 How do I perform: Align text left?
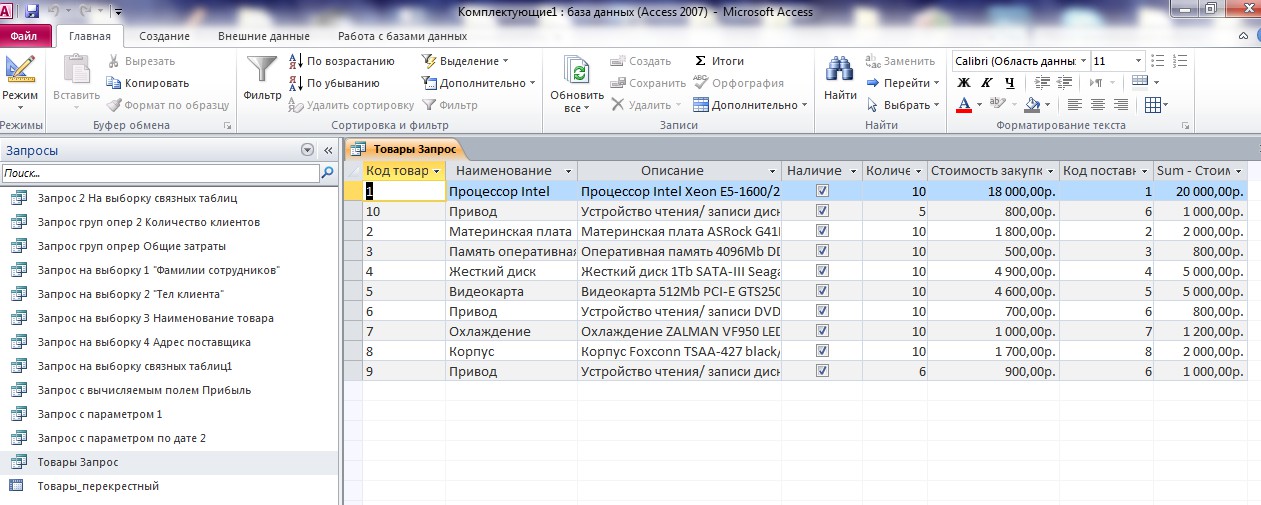(1075, 105)
